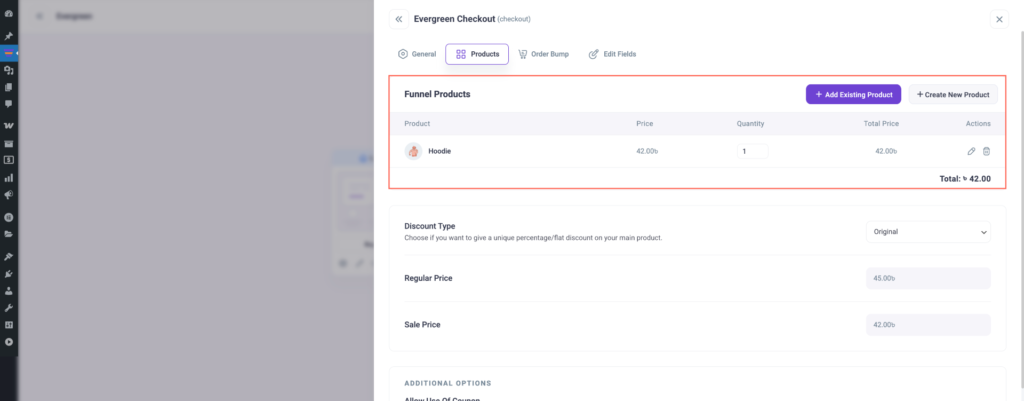Click the Hoodie product name
The image size is (1024, 401).
click(440, 152)
